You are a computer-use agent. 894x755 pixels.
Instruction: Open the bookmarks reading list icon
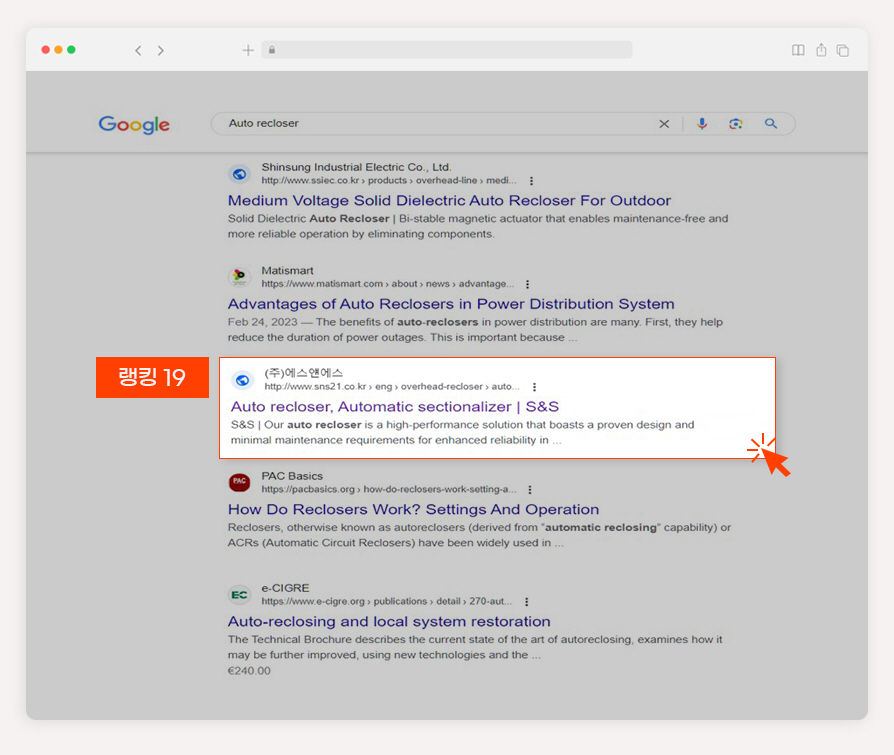[x=798, y=50]
